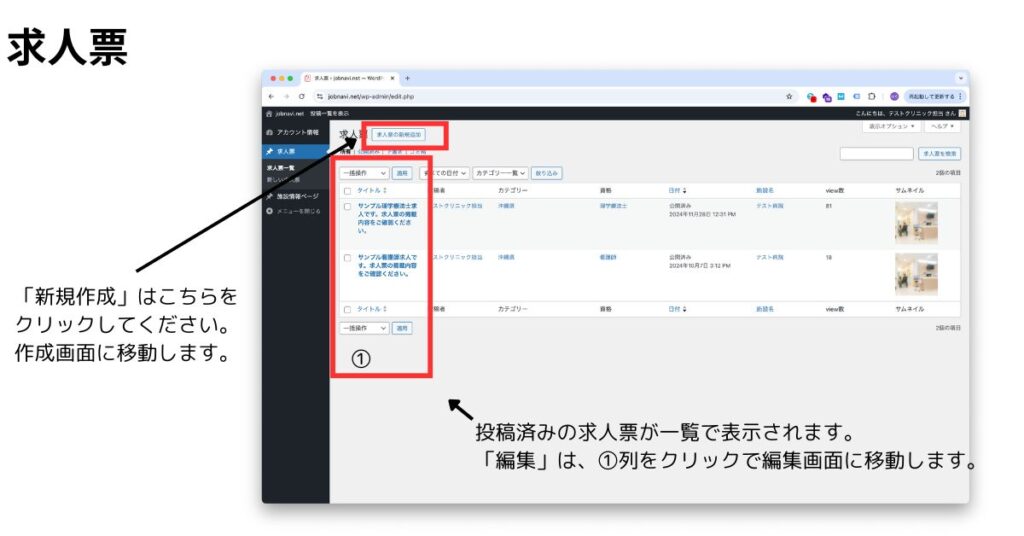Open the カテゴリー一覧 filter dropdown

click(x=499, y=173)
